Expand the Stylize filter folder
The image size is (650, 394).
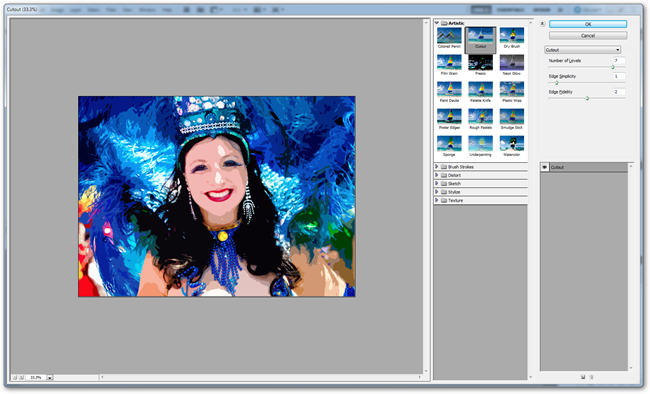click(x=437, y=192)
